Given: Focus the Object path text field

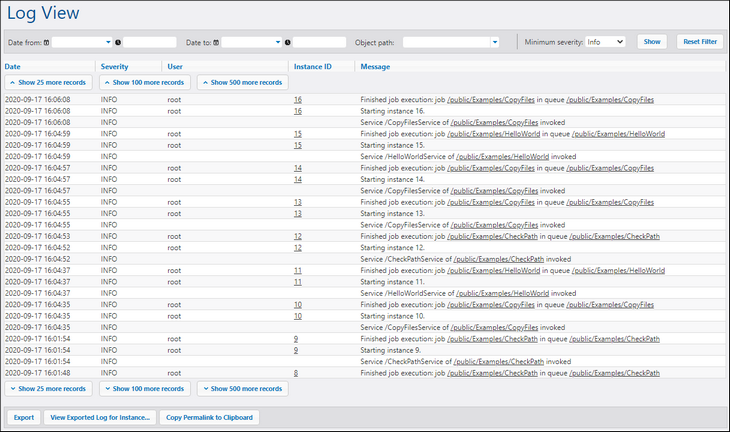Looking at the screenshot, I should pos(446,42).
